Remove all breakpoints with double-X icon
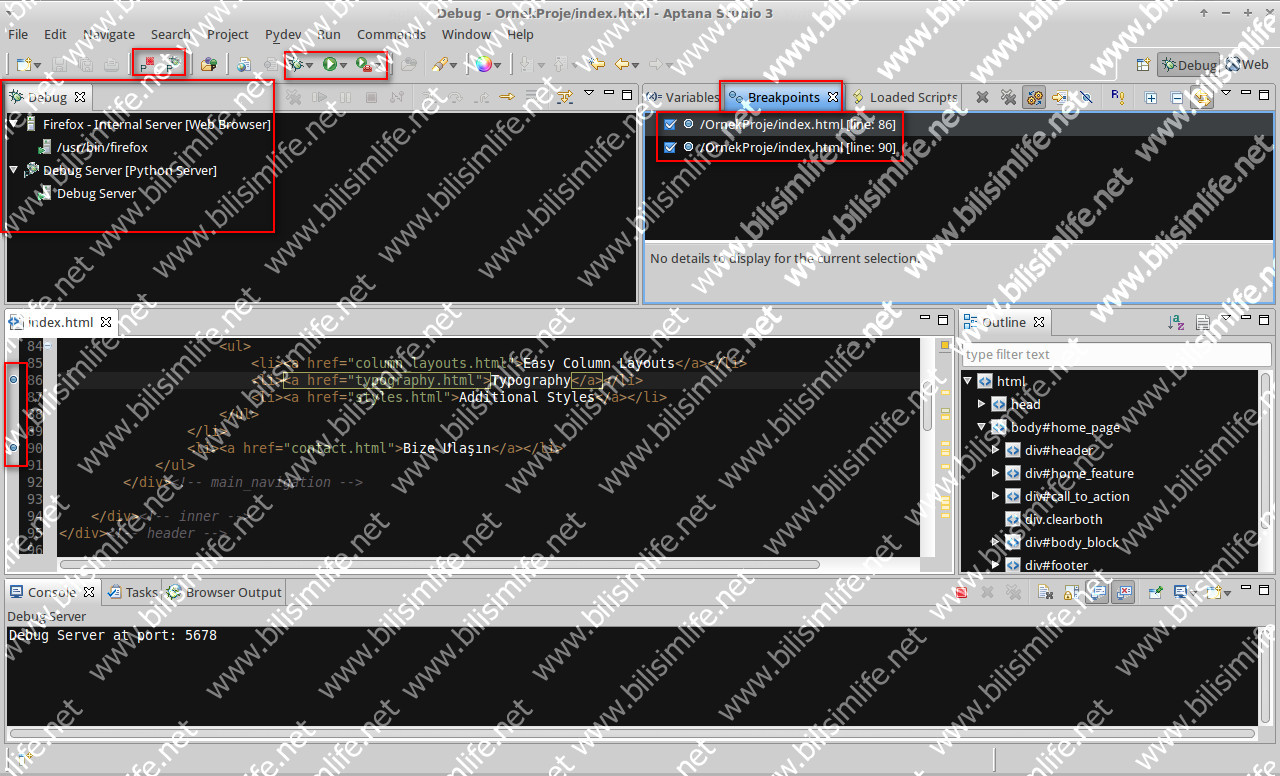Screen dimensions: 1280x776 pos(1008,97)
